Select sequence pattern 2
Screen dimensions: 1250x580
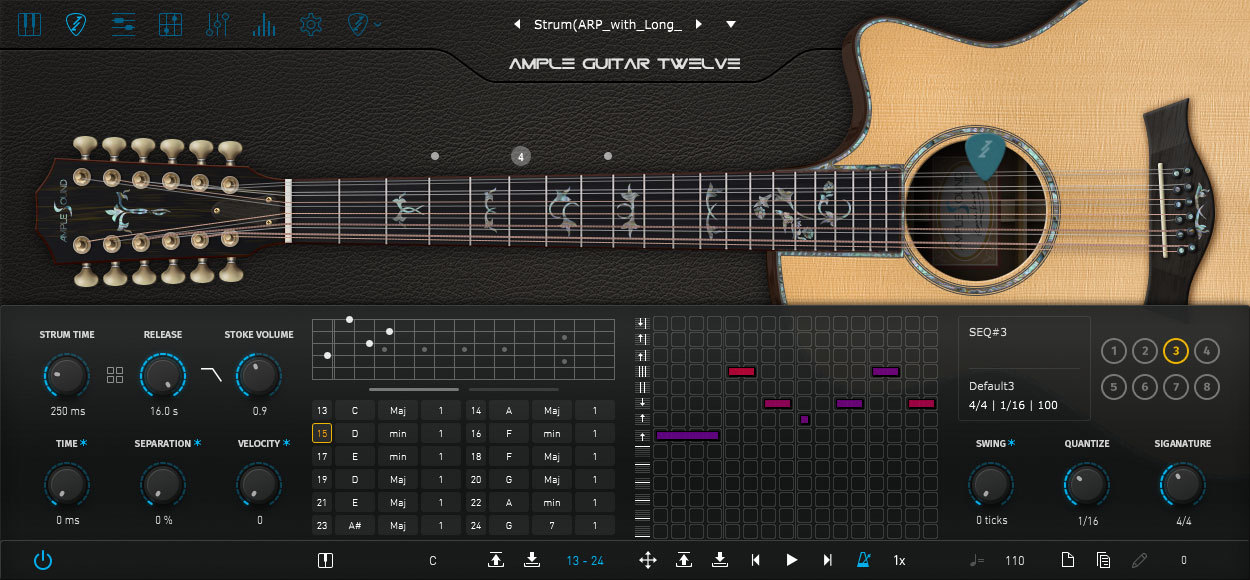coord(1144,351)
